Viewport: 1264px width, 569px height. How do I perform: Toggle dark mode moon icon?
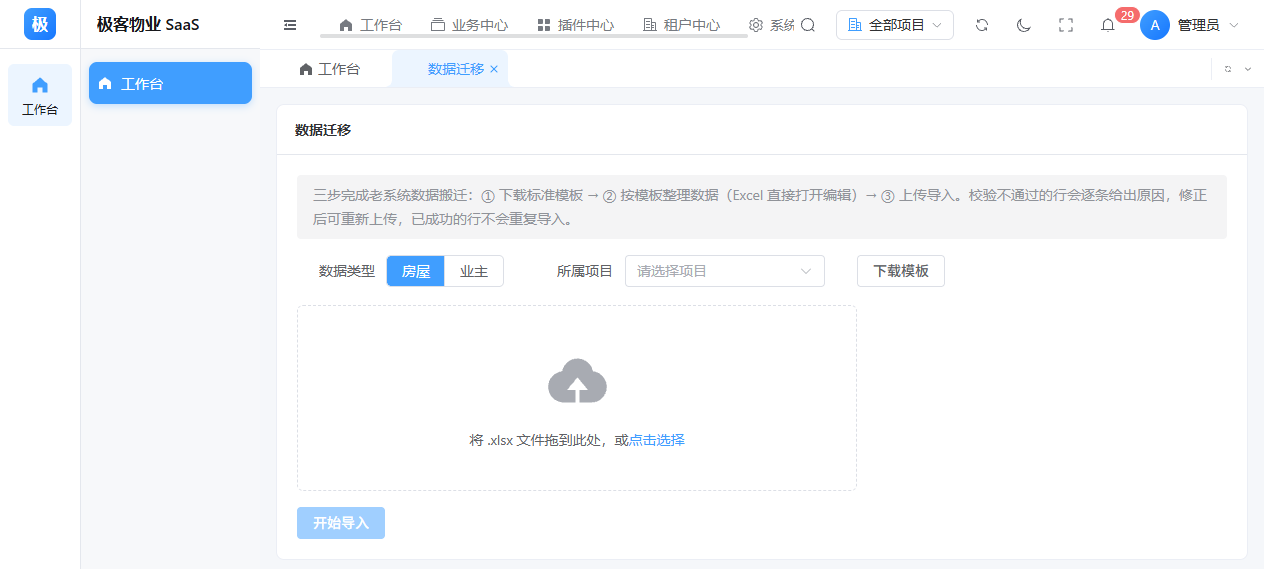(1024, 25)
